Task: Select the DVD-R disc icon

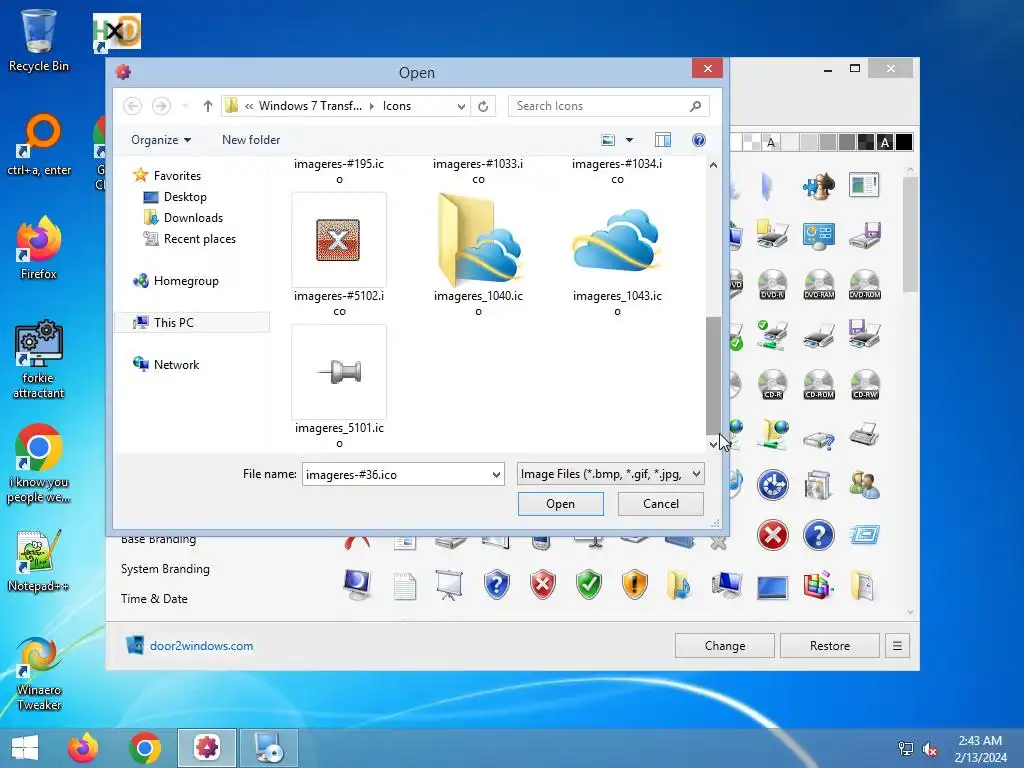Action: (773, 285)
